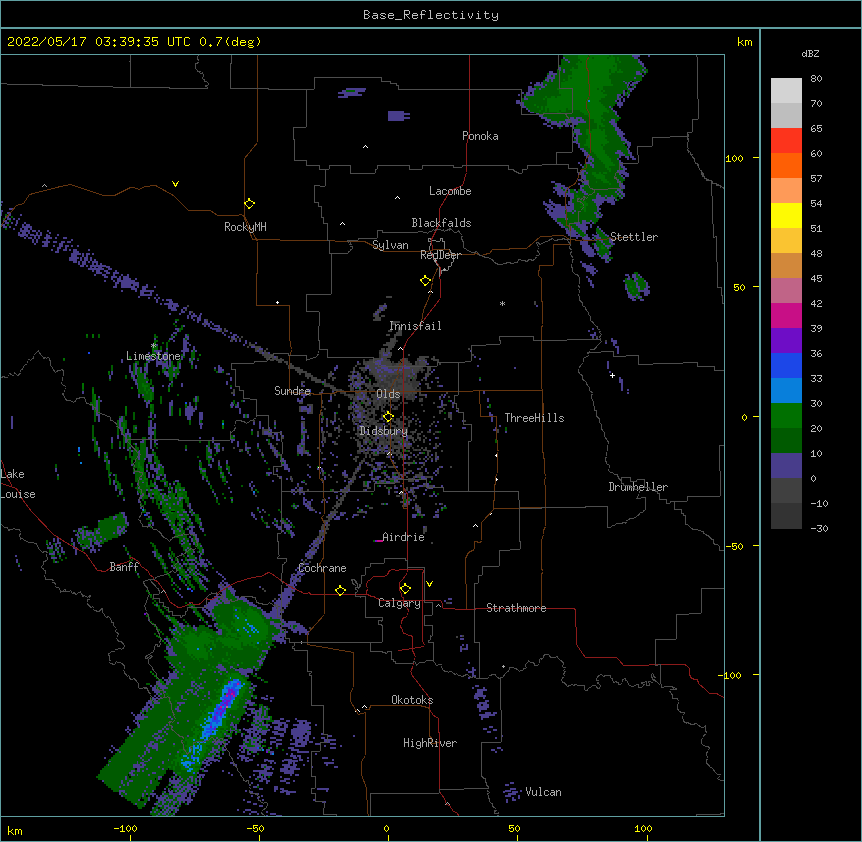Screen dimensions: 862x842
Task: Click the white cross marker west of Drumheller
Action: coord(612,375)
